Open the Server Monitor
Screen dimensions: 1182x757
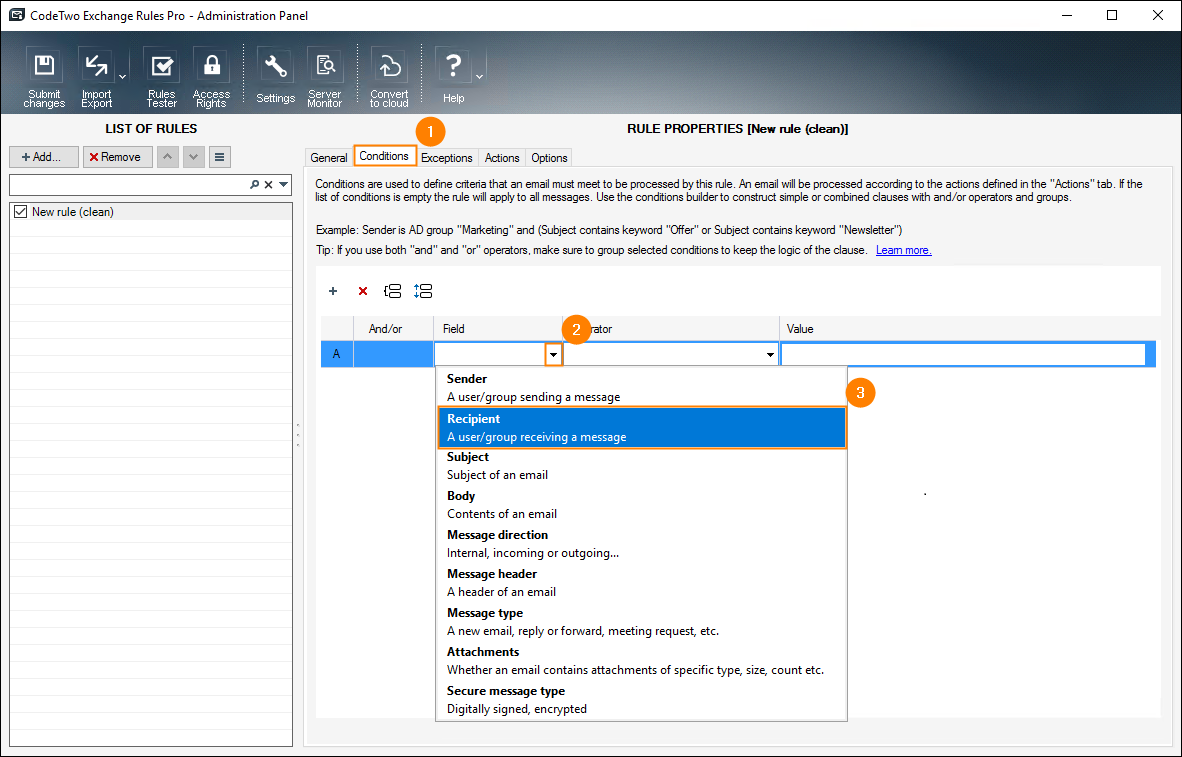pos(325,78)
